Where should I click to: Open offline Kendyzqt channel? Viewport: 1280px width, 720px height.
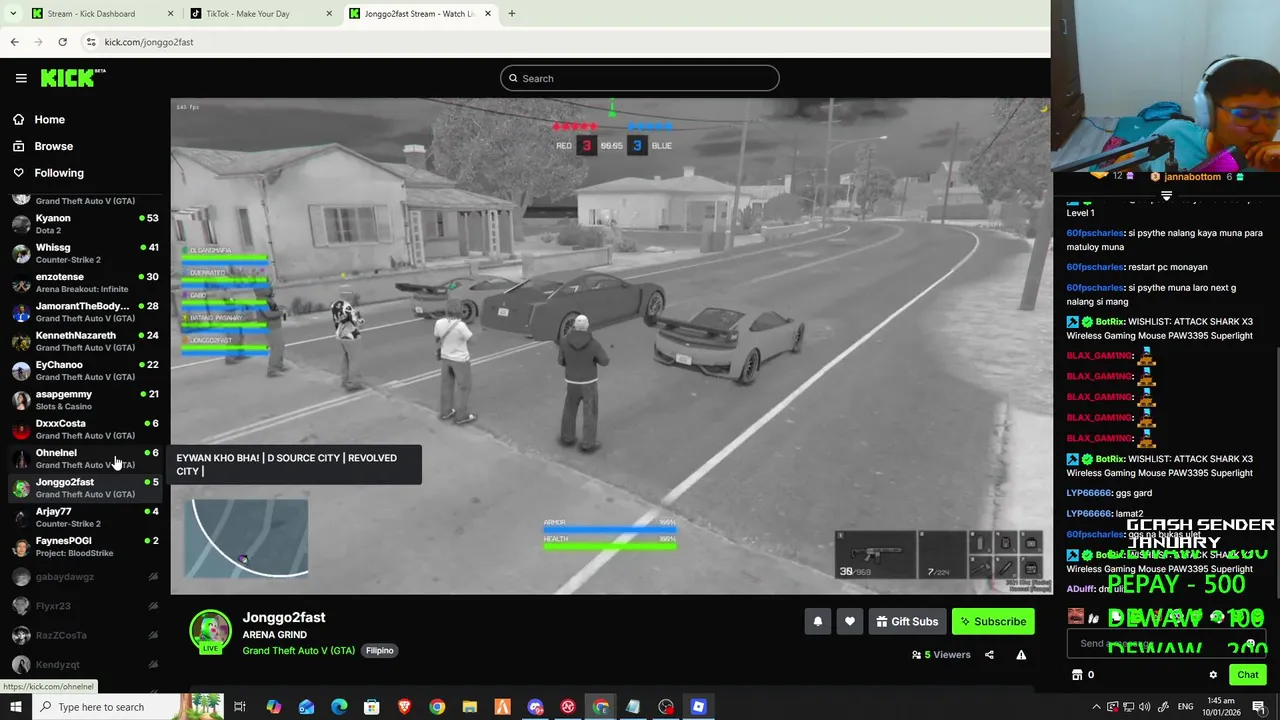pyautogui.click(x=85, y=664)
